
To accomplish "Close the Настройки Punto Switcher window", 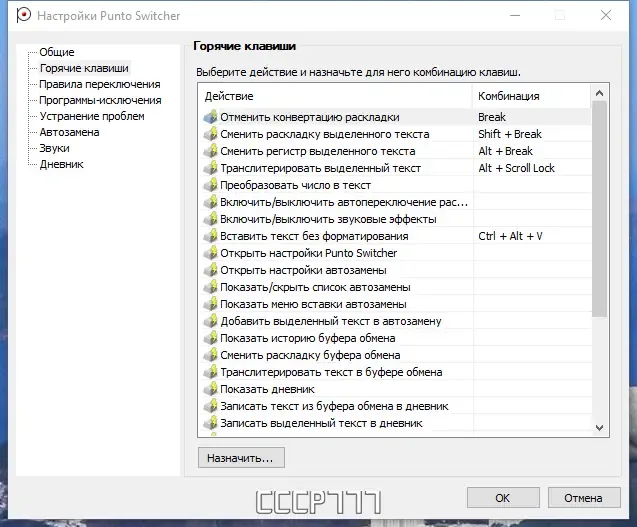I will point(606,15).
